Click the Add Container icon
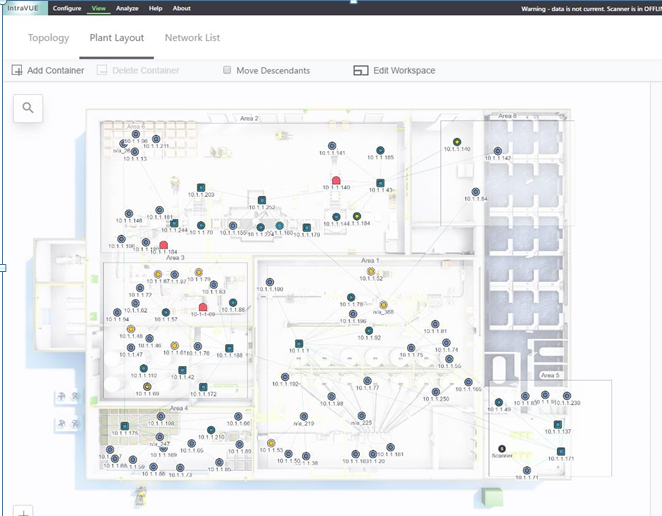662x516 pixels. point(17,70)
